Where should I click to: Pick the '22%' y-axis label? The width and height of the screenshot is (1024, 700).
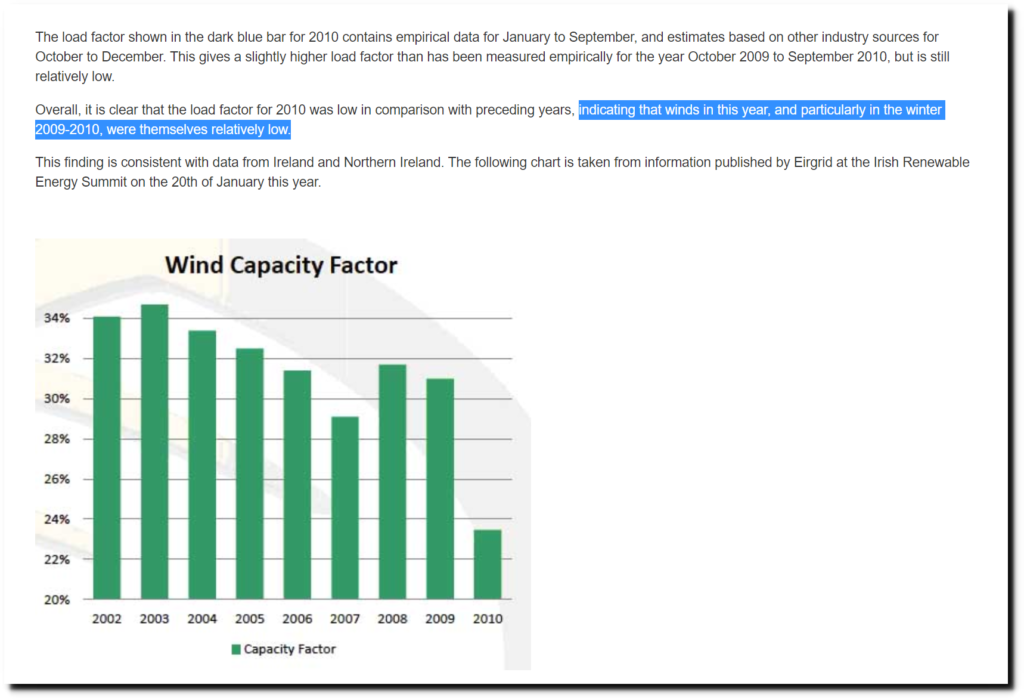(57, 560)
